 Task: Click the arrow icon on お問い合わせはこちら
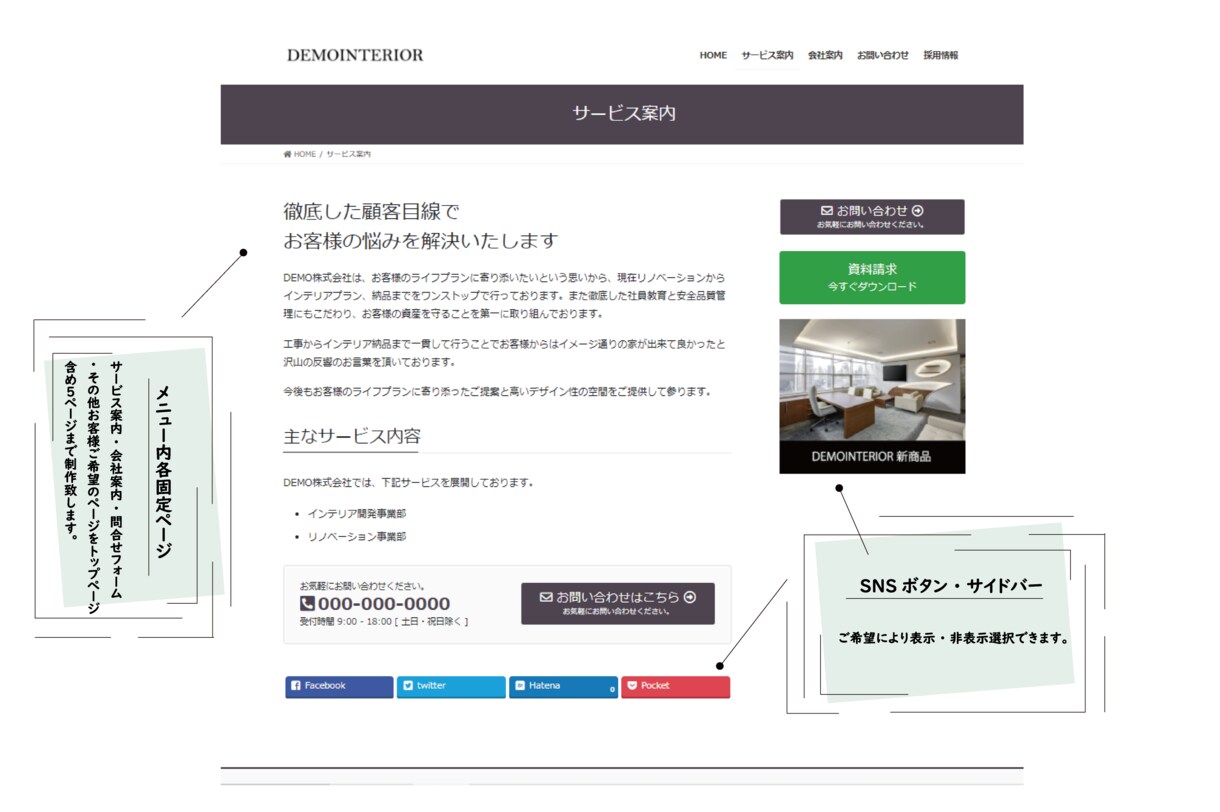[x=689, y=597]
